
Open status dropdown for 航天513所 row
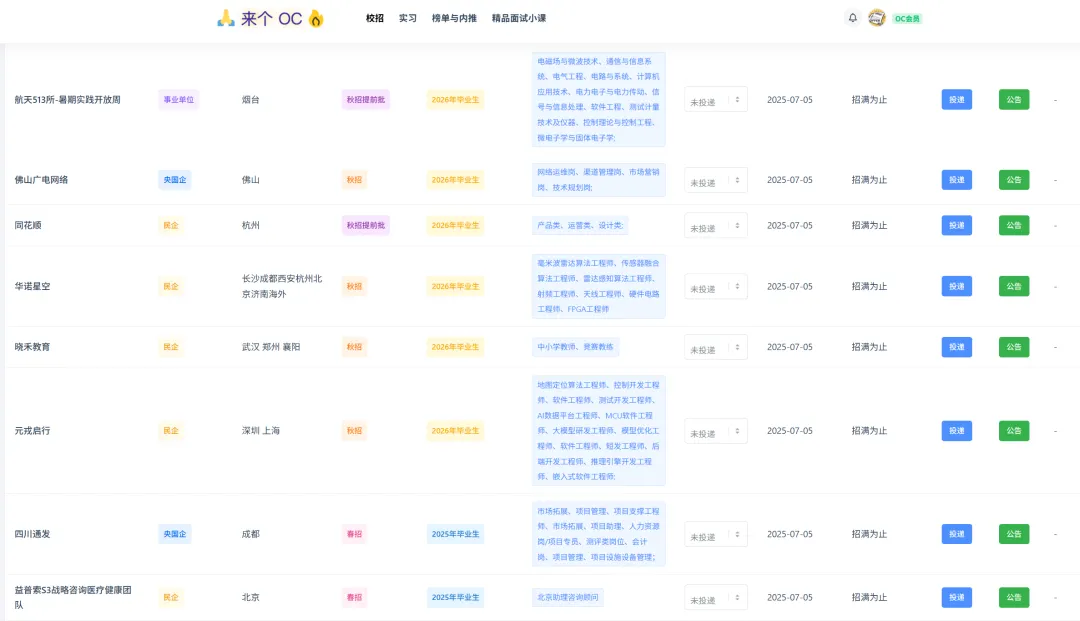pyautogui.click(x=716, y=100)
